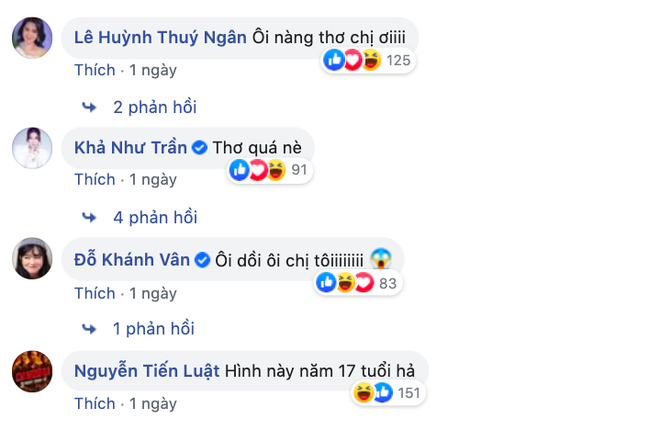Click Khả Như Trần's profile avatar
The image size is (660, 431).
tap(32, 148)
